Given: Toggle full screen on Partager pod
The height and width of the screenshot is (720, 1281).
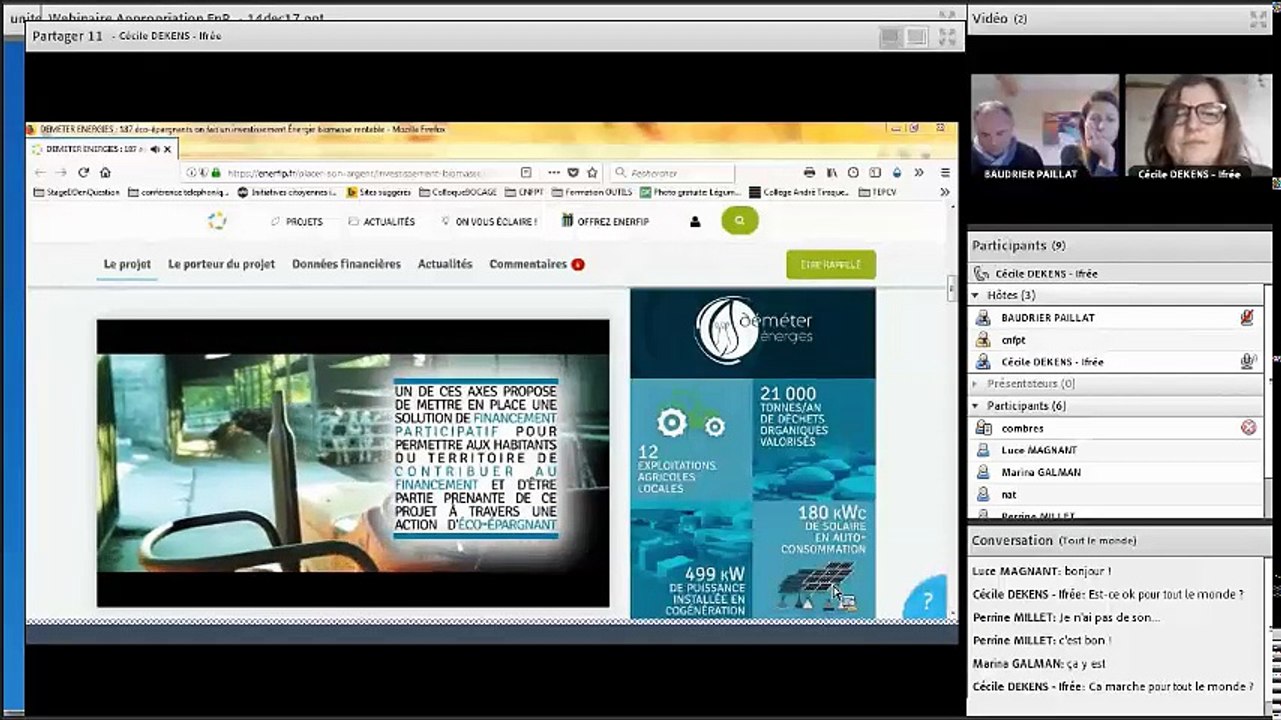Looking at the screenshot, I should point(946,37).
